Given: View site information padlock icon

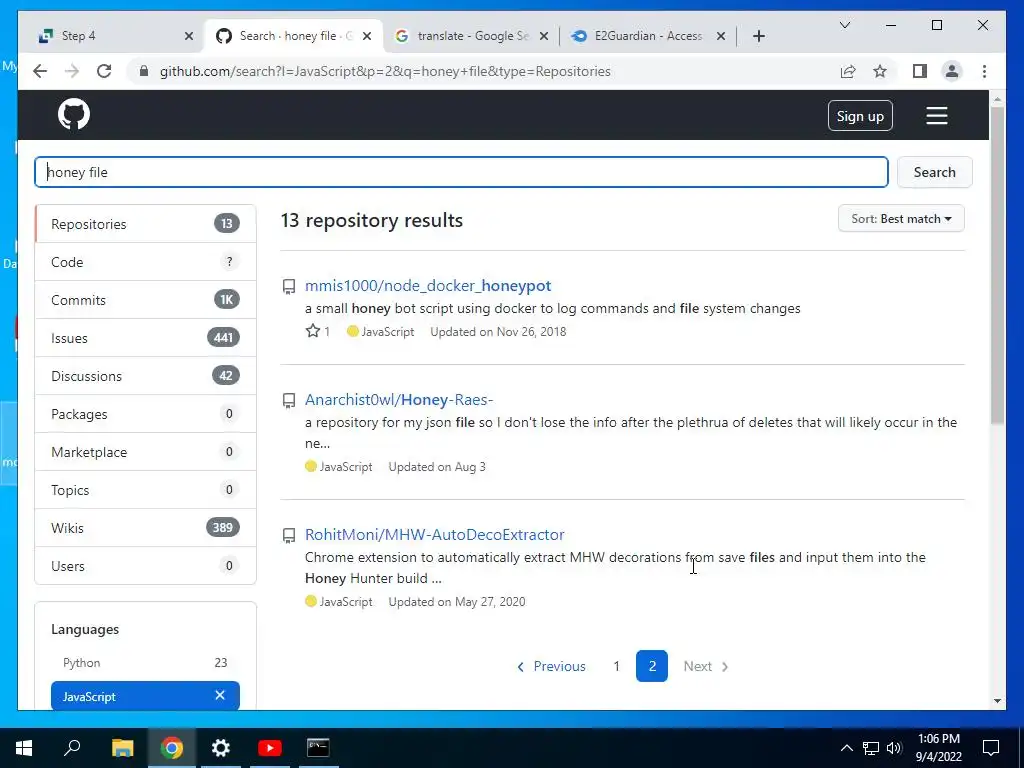Looking at the screenshot, I should point(144,71).
